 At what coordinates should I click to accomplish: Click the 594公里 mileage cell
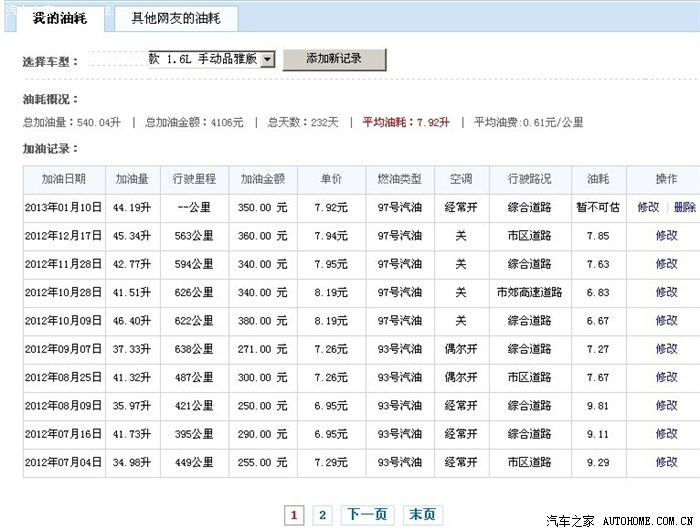click(x=194, y=264)
